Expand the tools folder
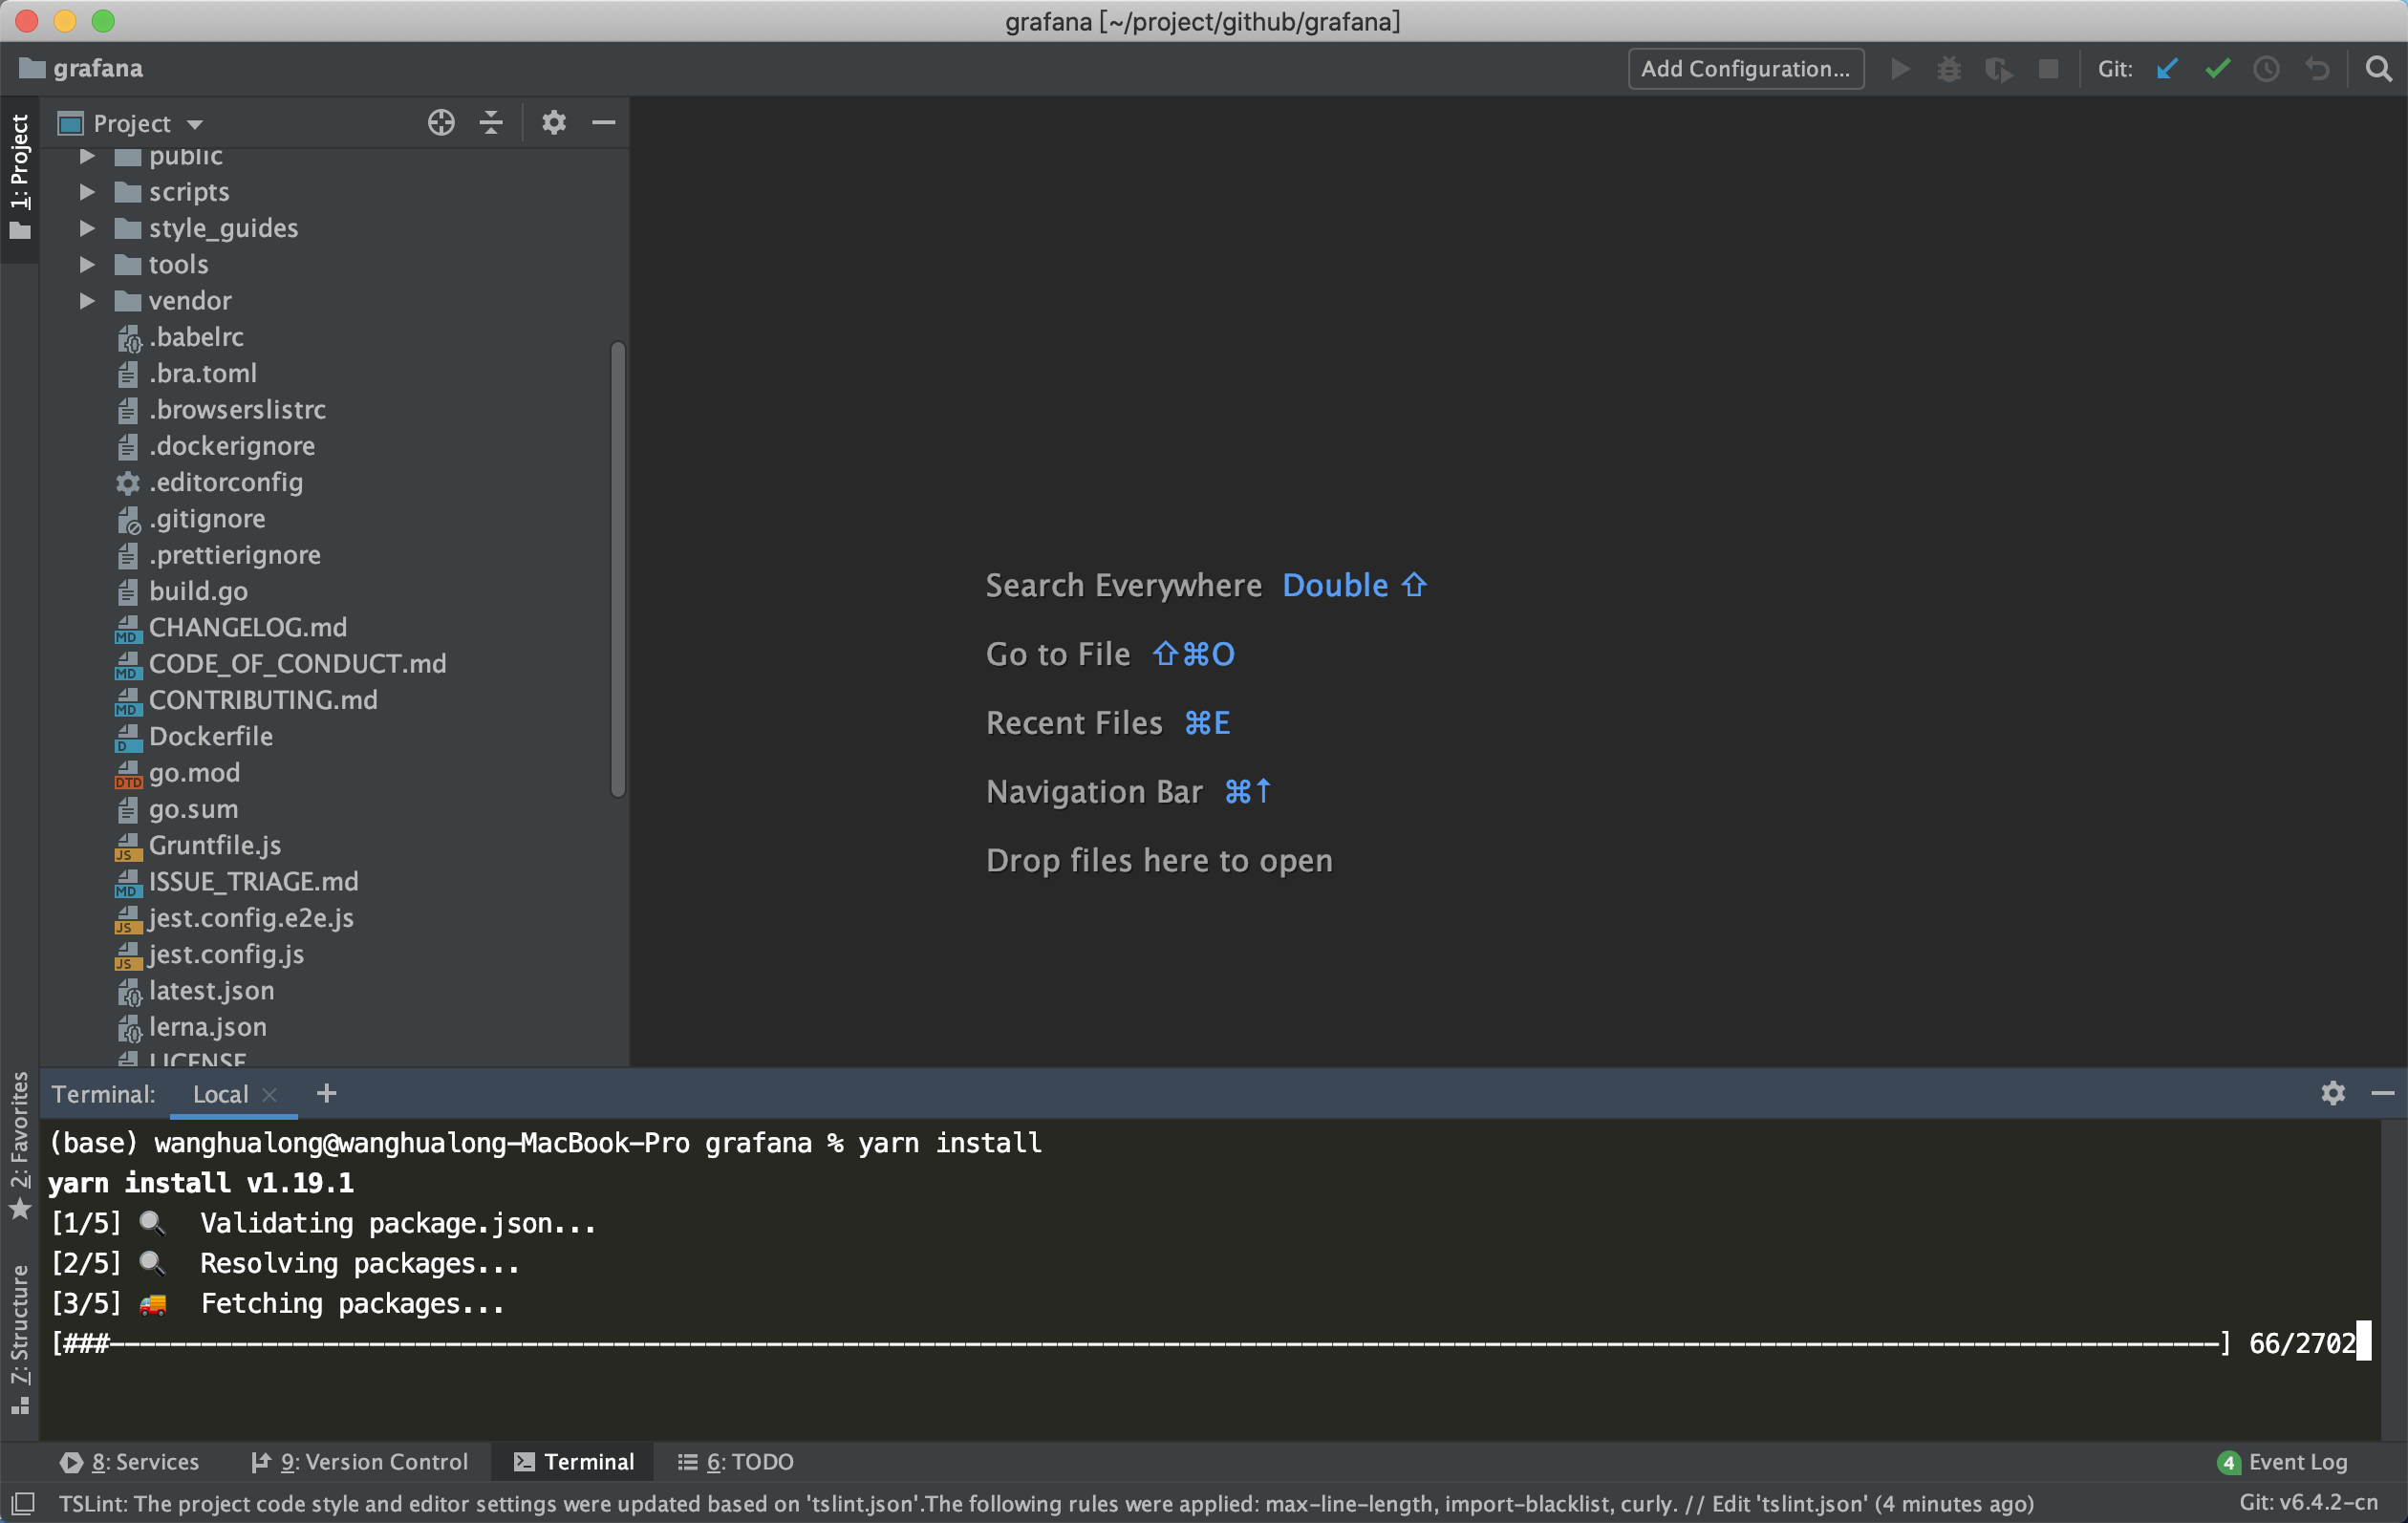Screen dimensions: 2408x1523 point(87,264)
